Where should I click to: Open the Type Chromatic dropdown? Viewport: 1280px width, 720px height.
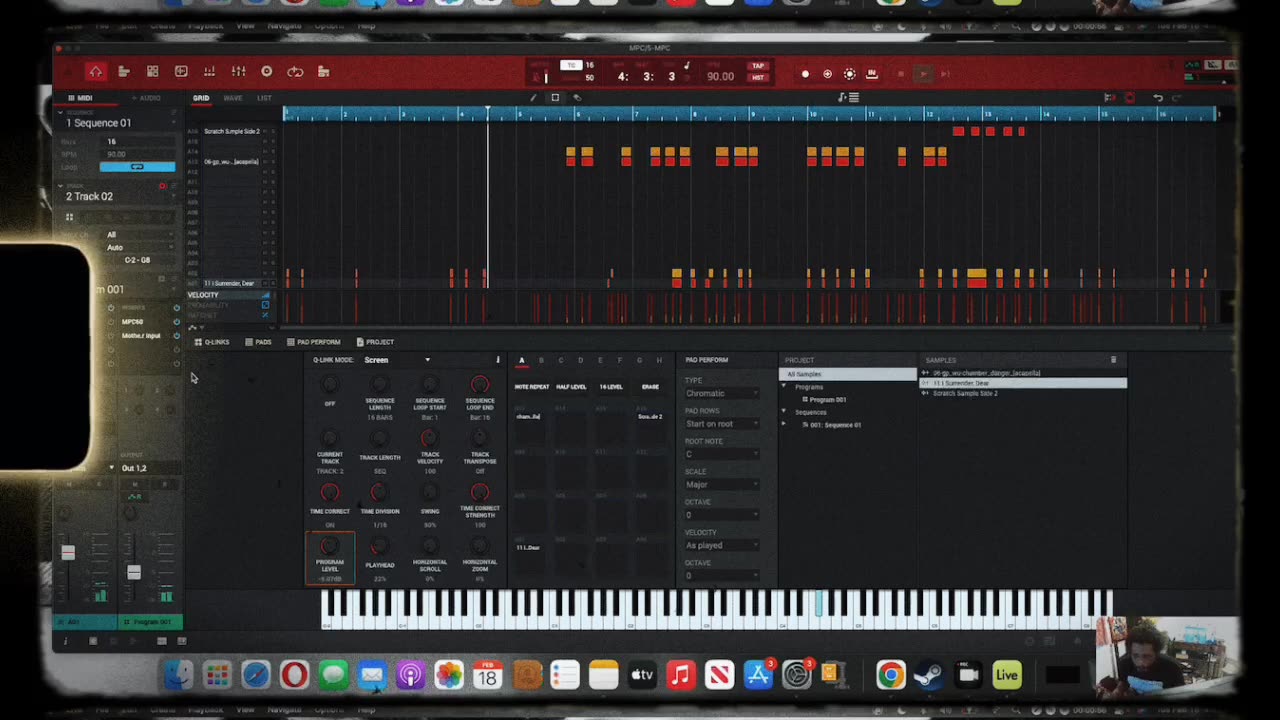(721, 393)
